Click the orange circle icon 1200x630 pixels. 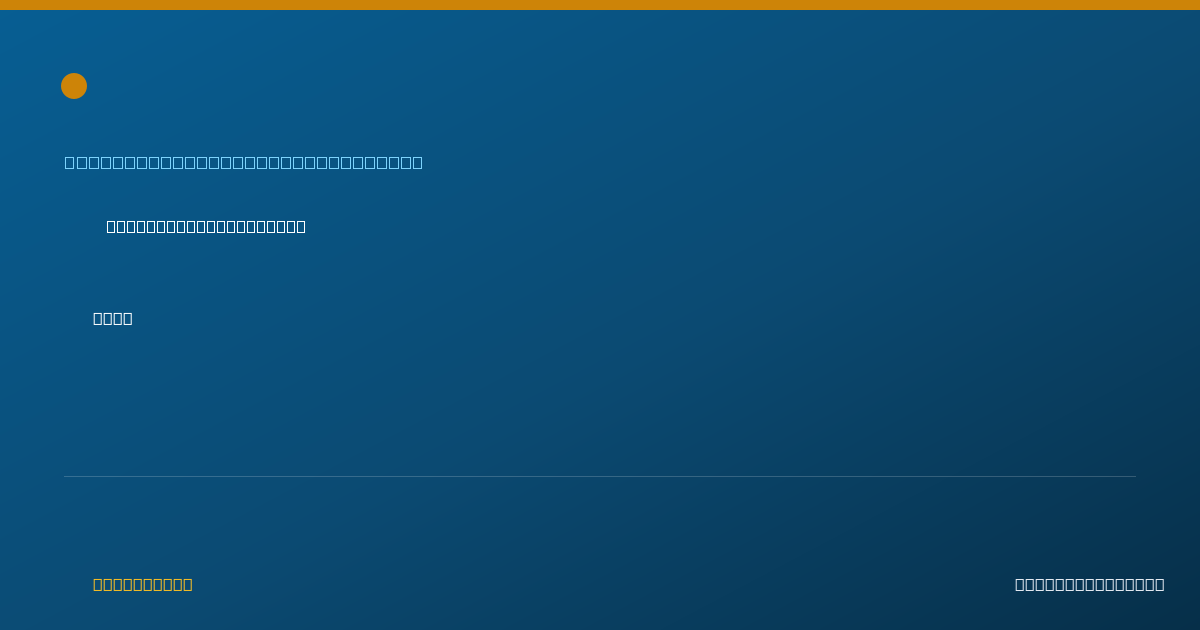pos(74,86)
